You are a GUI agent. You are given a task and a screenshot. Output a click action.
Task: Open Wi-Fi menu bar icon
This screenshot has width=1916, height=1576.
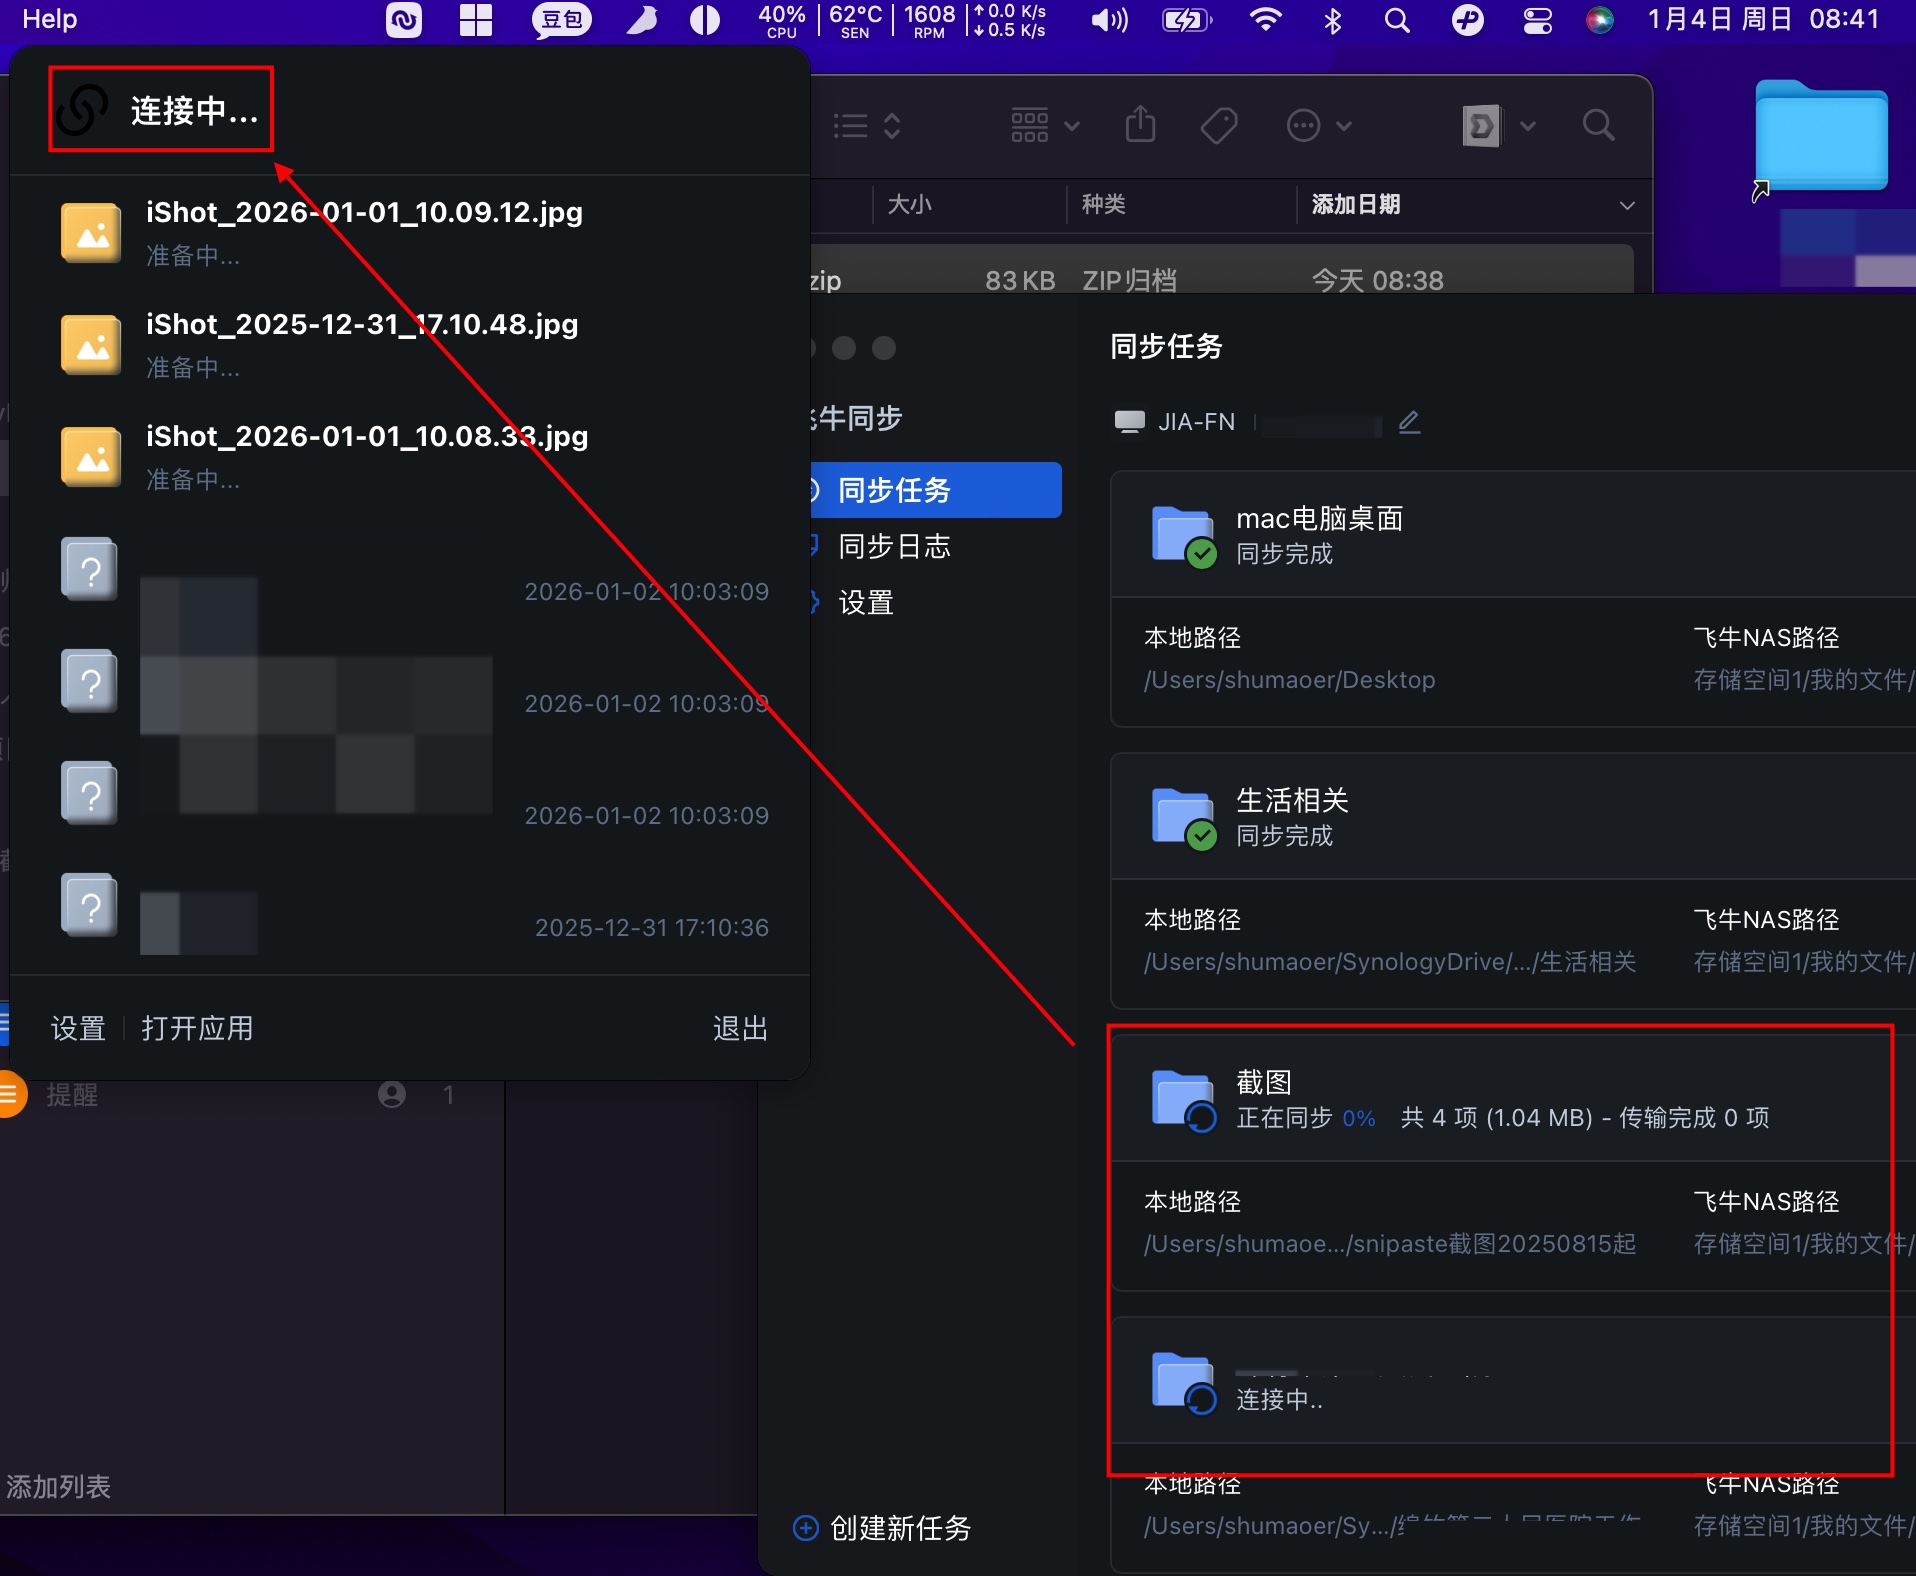(x=1266, y=20)
